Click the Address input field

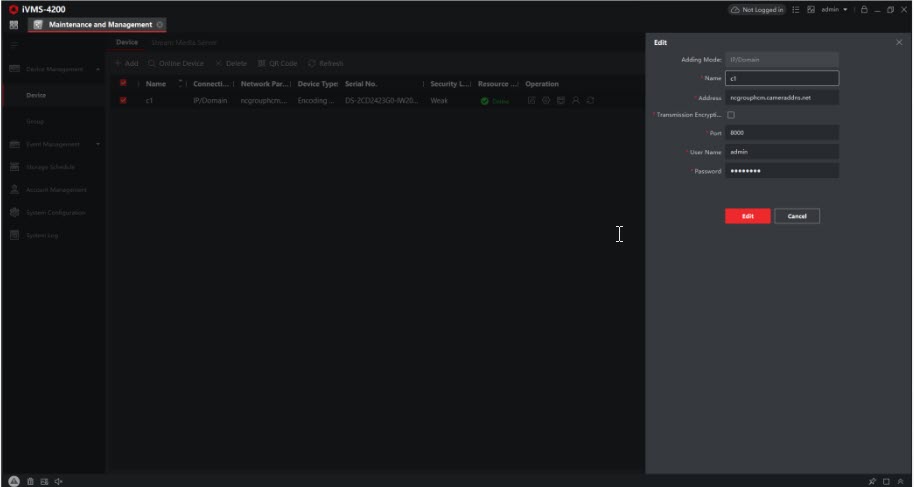pos(782,98)
